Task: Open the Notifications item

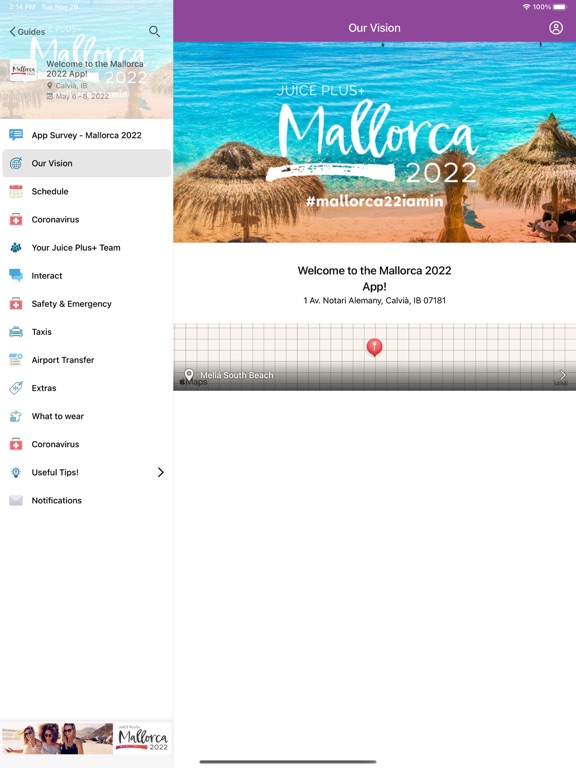Action: pyautogui.click(x=87, y=500)
